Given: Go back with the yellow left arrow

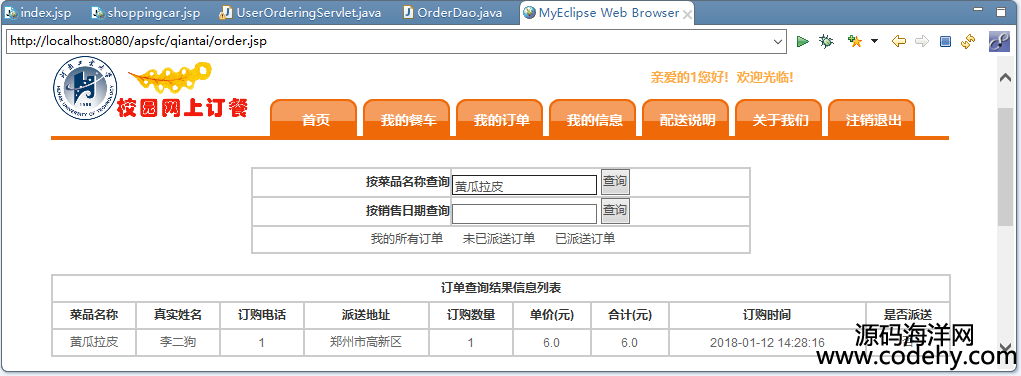Looking at the screenshot, I should (899, 41).
